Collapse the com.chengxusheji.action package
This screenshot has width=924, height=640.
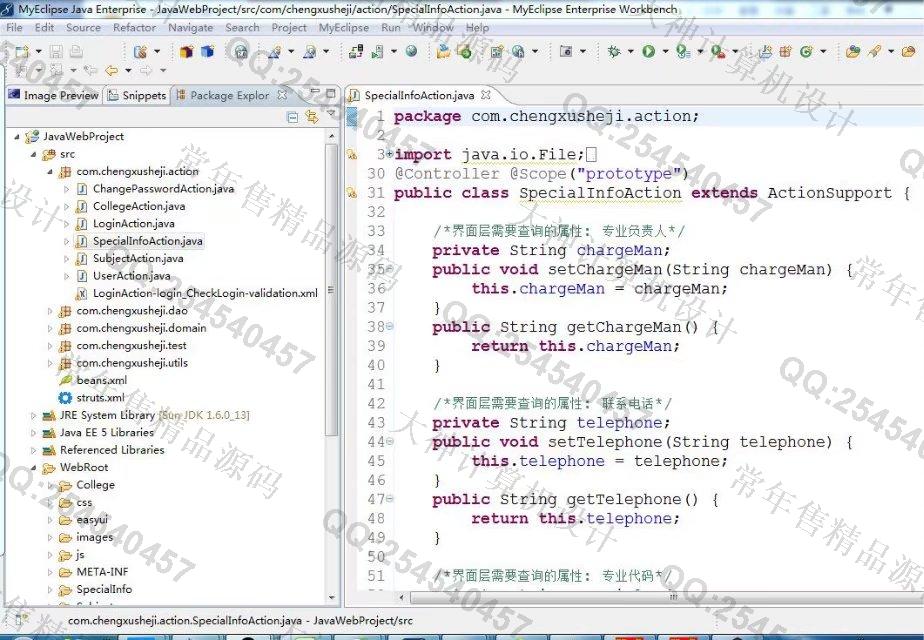coord(50,171)
